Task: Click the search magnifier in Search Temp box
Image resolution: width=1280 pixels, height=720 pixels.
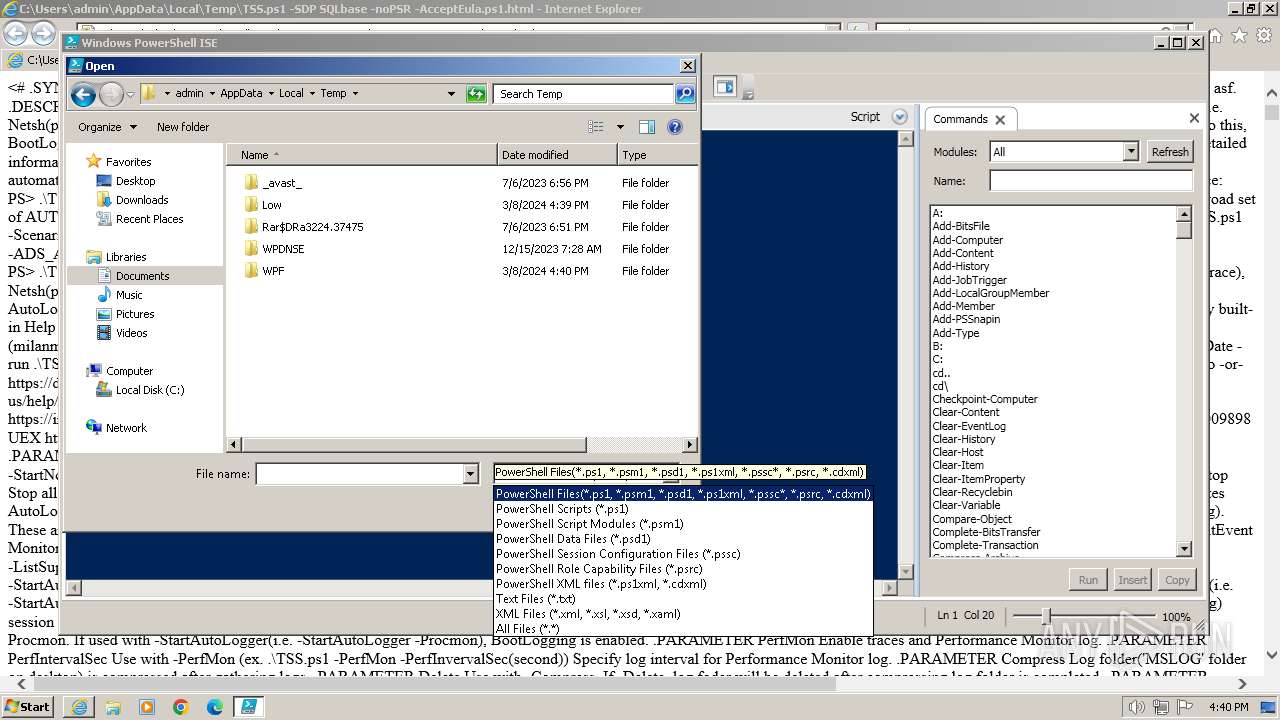Action: [685, 94]
